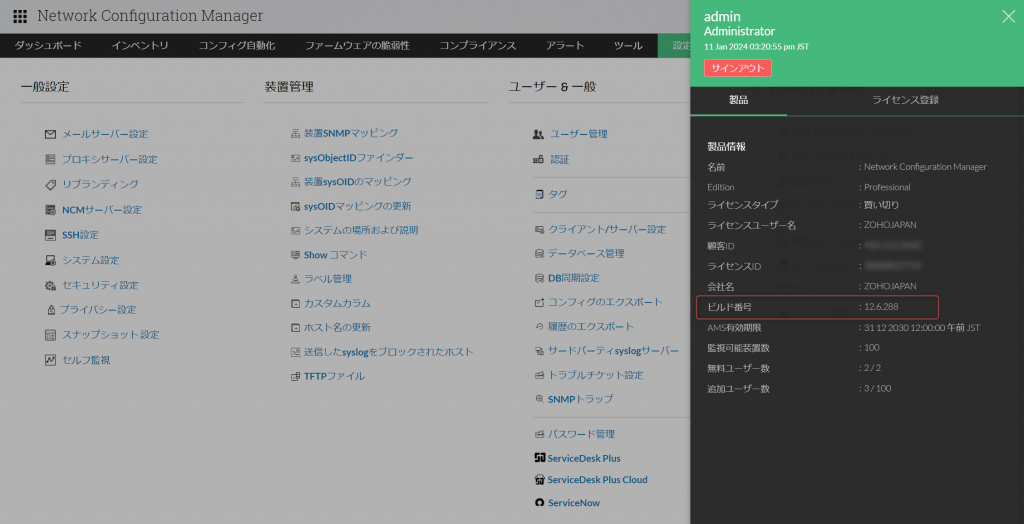
Task: Open the ダッシュボード menu
Action: (48, 46)
